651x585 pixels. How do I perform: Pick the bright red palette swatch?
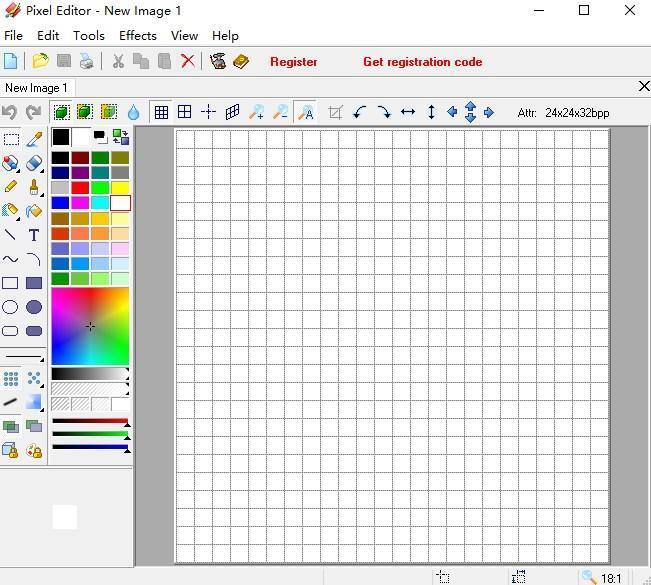point(80,188)
